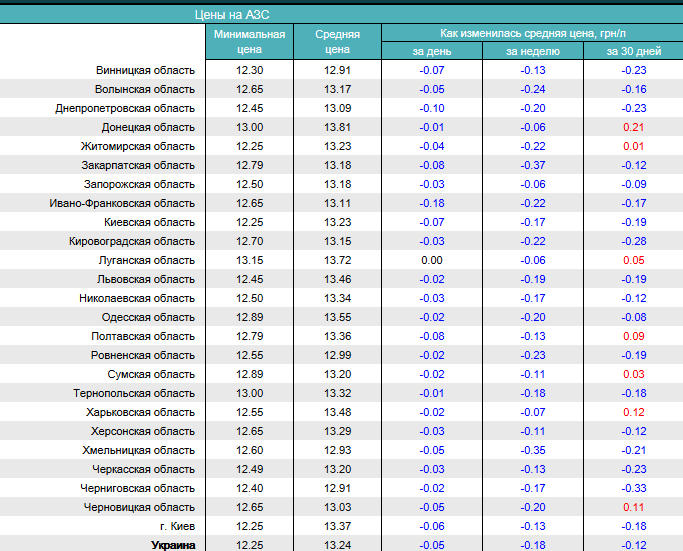Viewport: 683px width, 551px height.
Task: Select the 'Харьковская область' row label
Action: tap(143, 412)
